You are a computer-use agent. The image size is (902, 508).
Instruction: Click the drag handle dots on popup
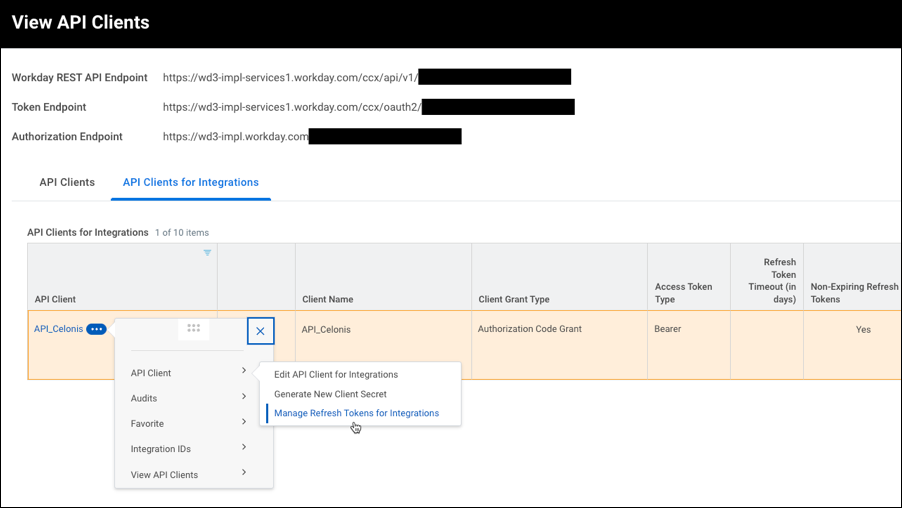click(x=193, y=328)
